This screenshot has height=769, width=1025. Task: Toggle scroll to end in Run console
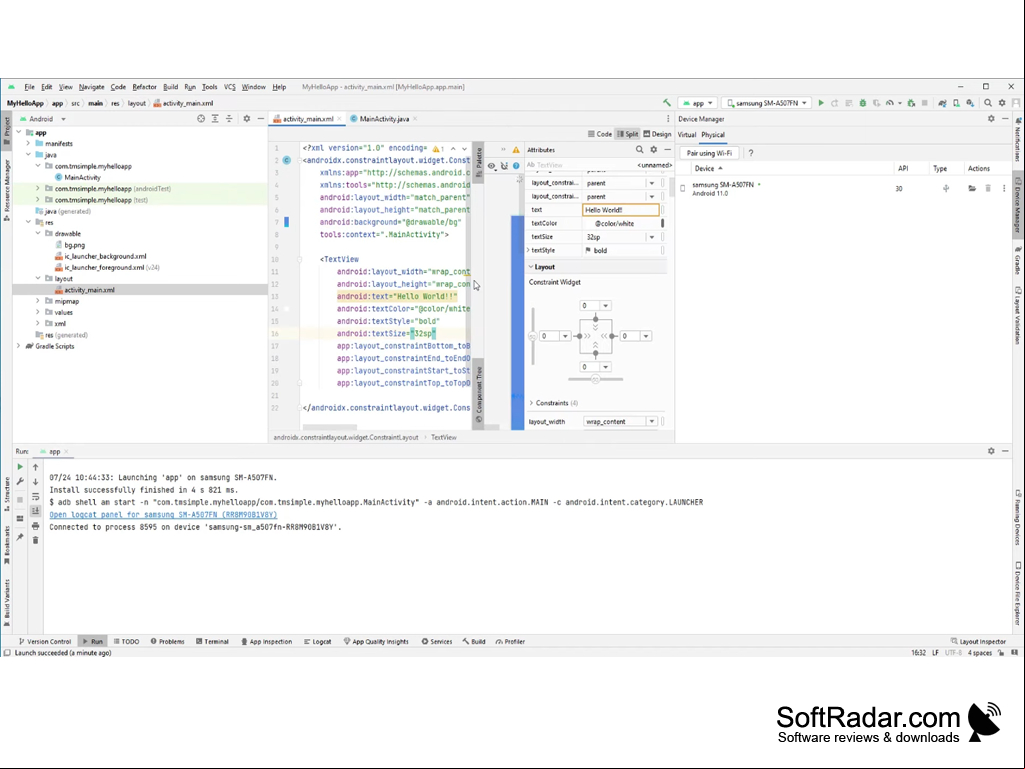[x=35, y=511]
